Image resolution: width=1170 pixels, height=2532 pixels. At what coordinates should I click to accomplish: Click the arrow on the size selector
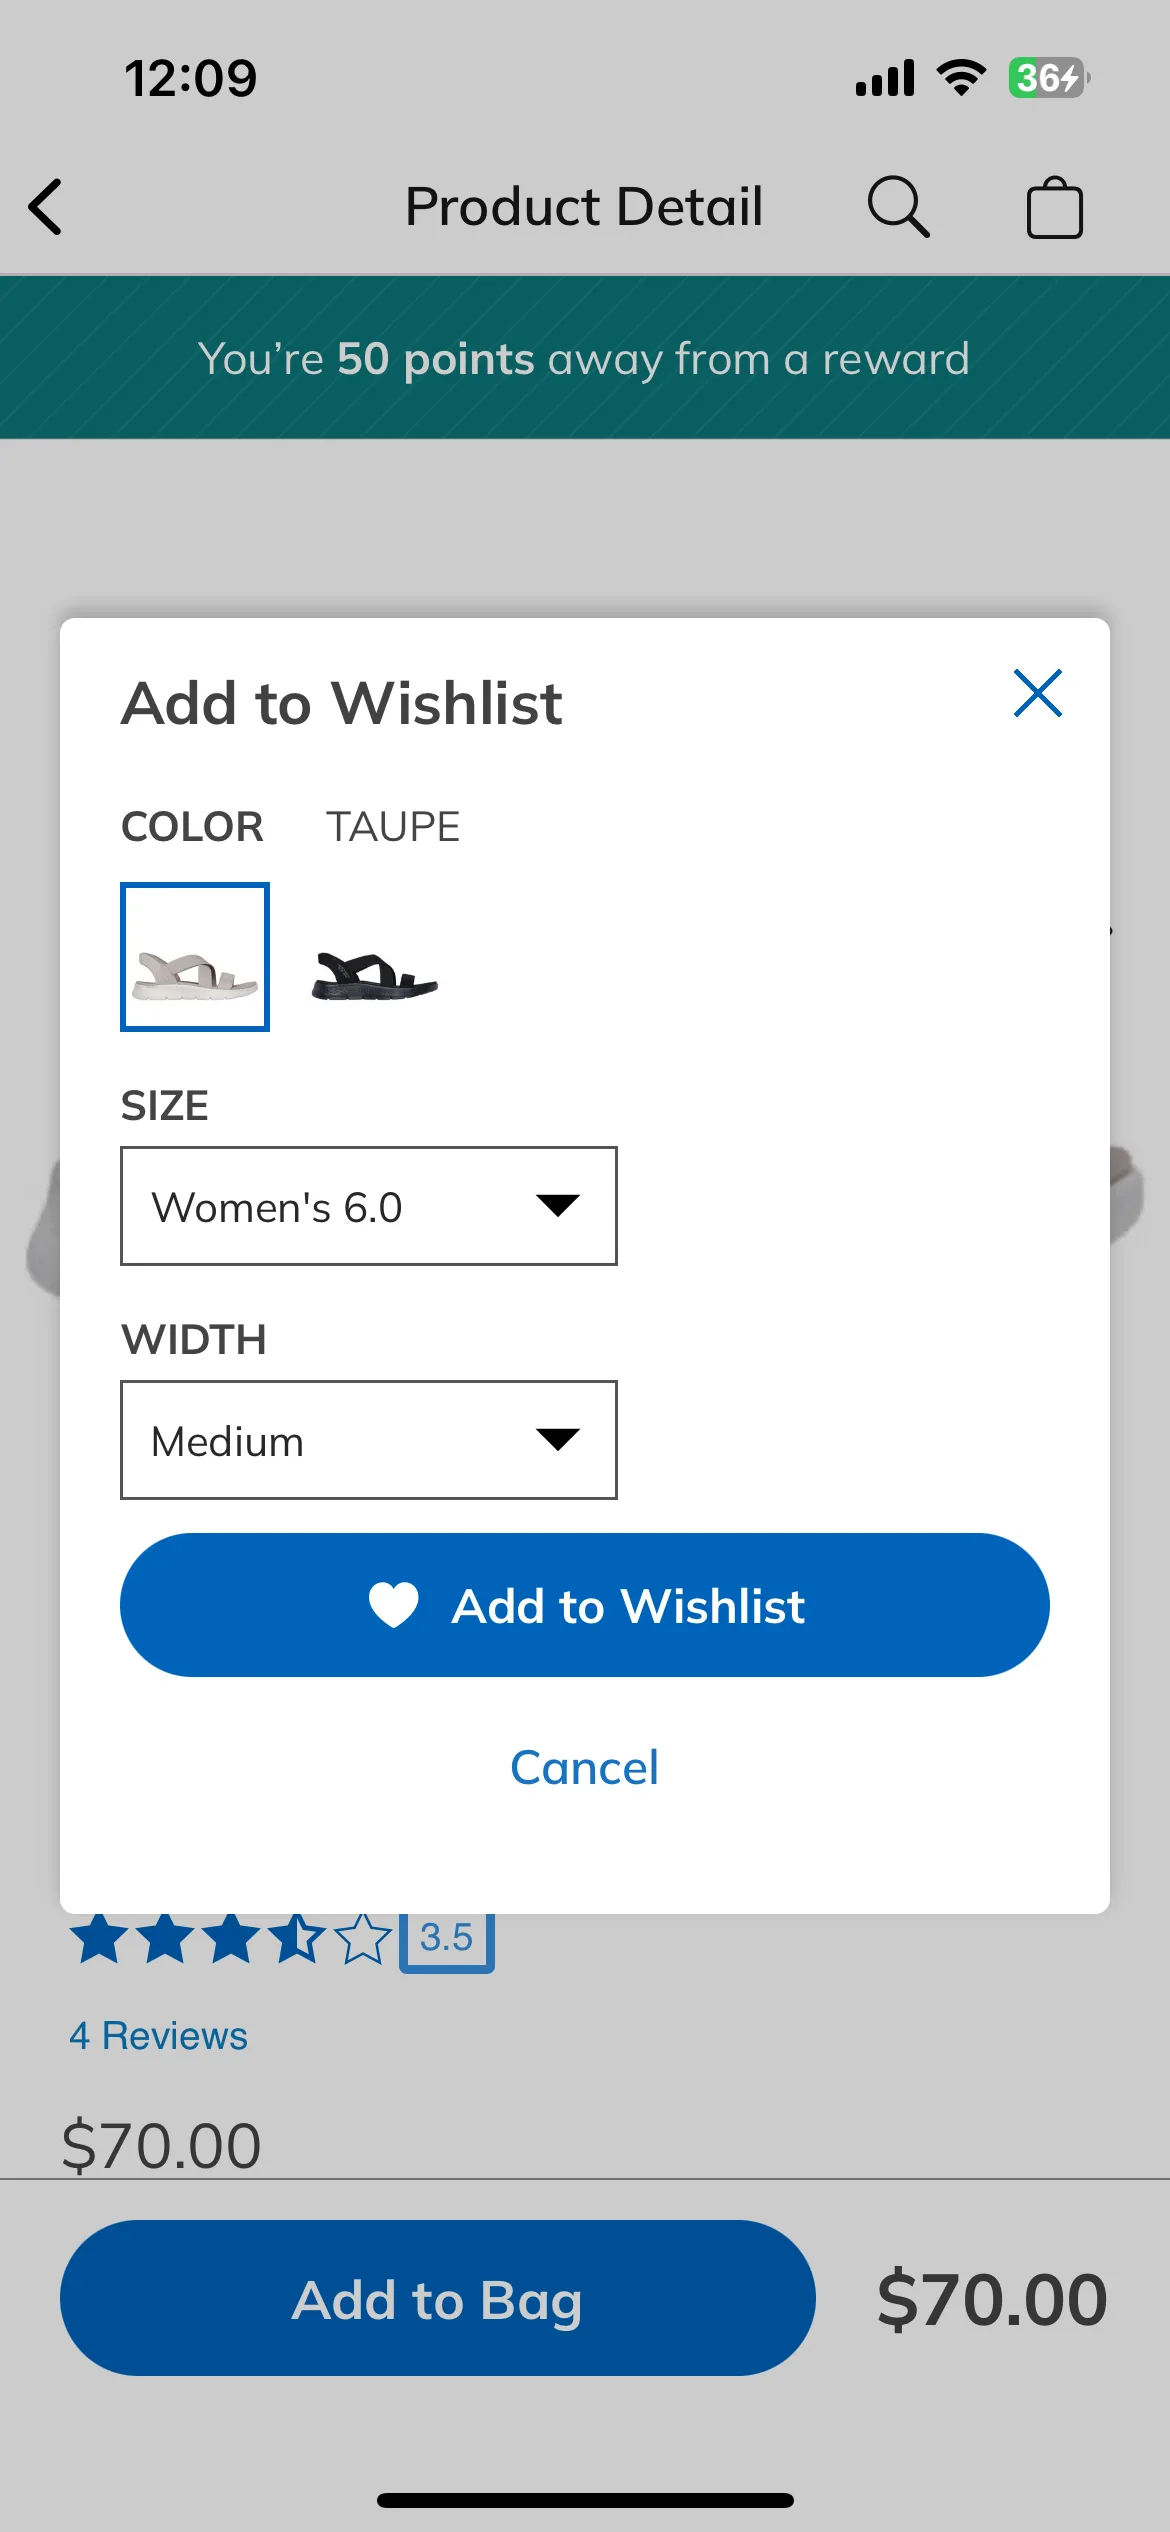coord(557,1205)
